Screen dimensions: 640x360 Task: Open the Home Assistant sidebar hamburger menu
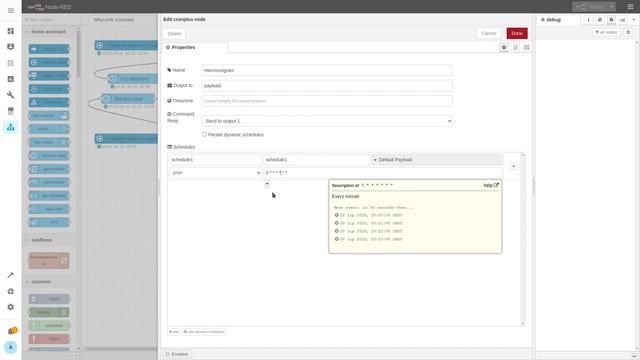pyautogui.click(x=11, y=11)
